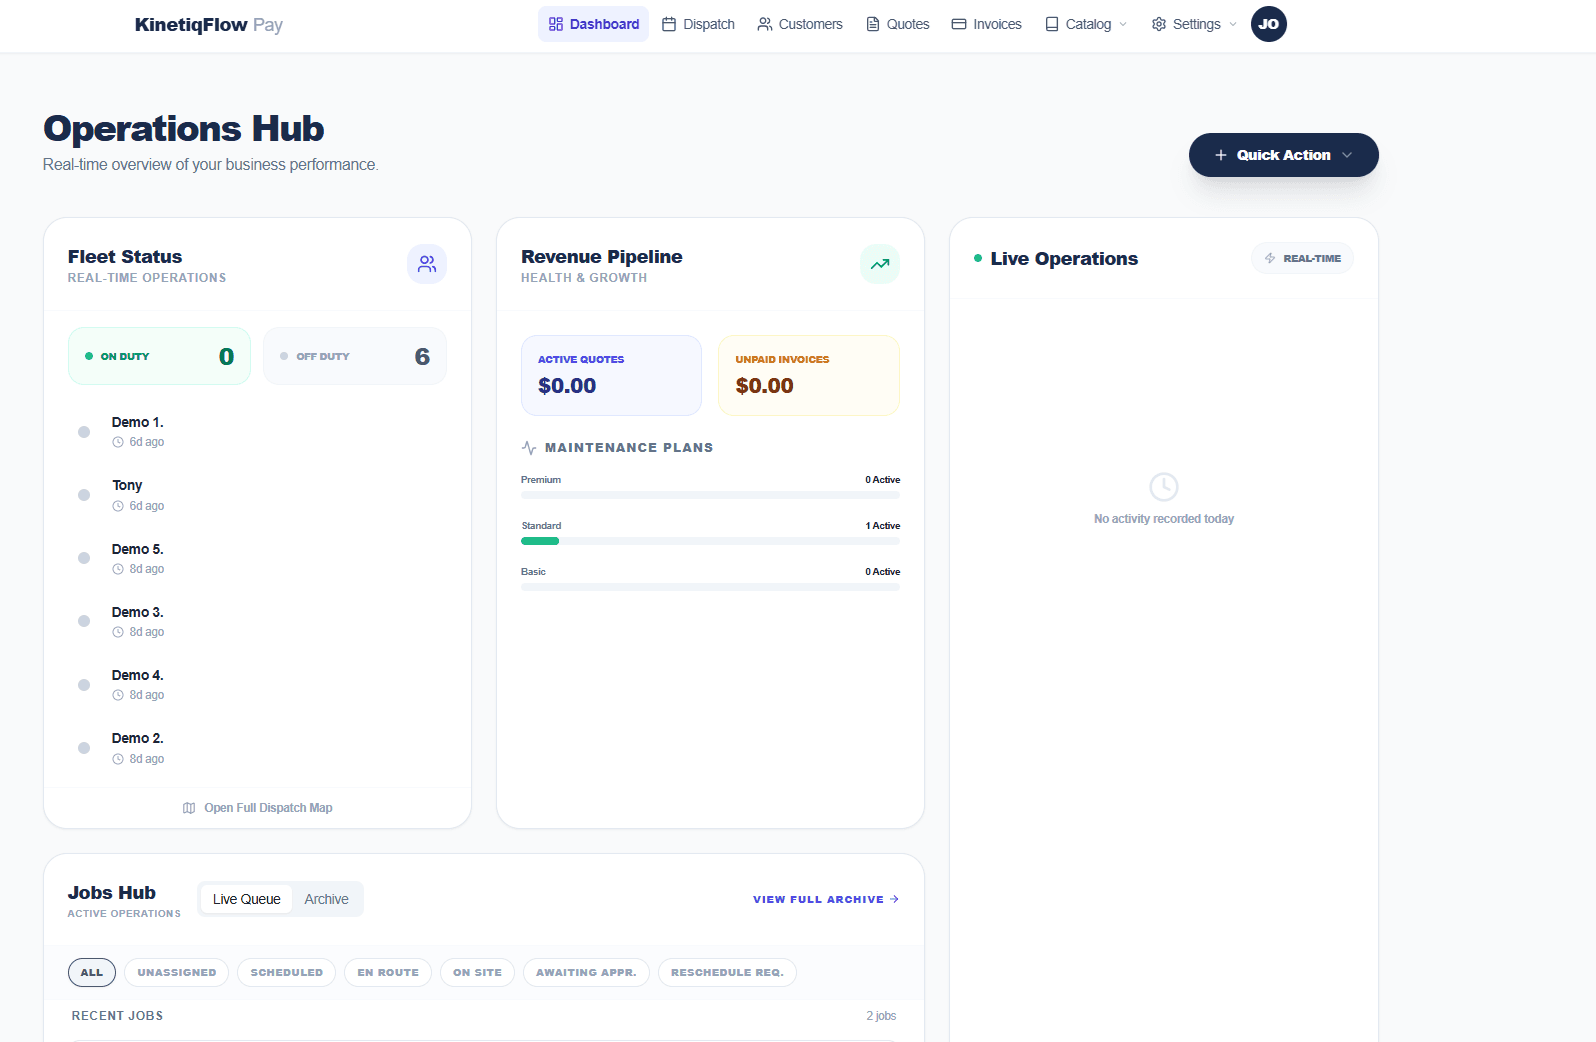Select the ON DUTY counter card

coord(159,356)
